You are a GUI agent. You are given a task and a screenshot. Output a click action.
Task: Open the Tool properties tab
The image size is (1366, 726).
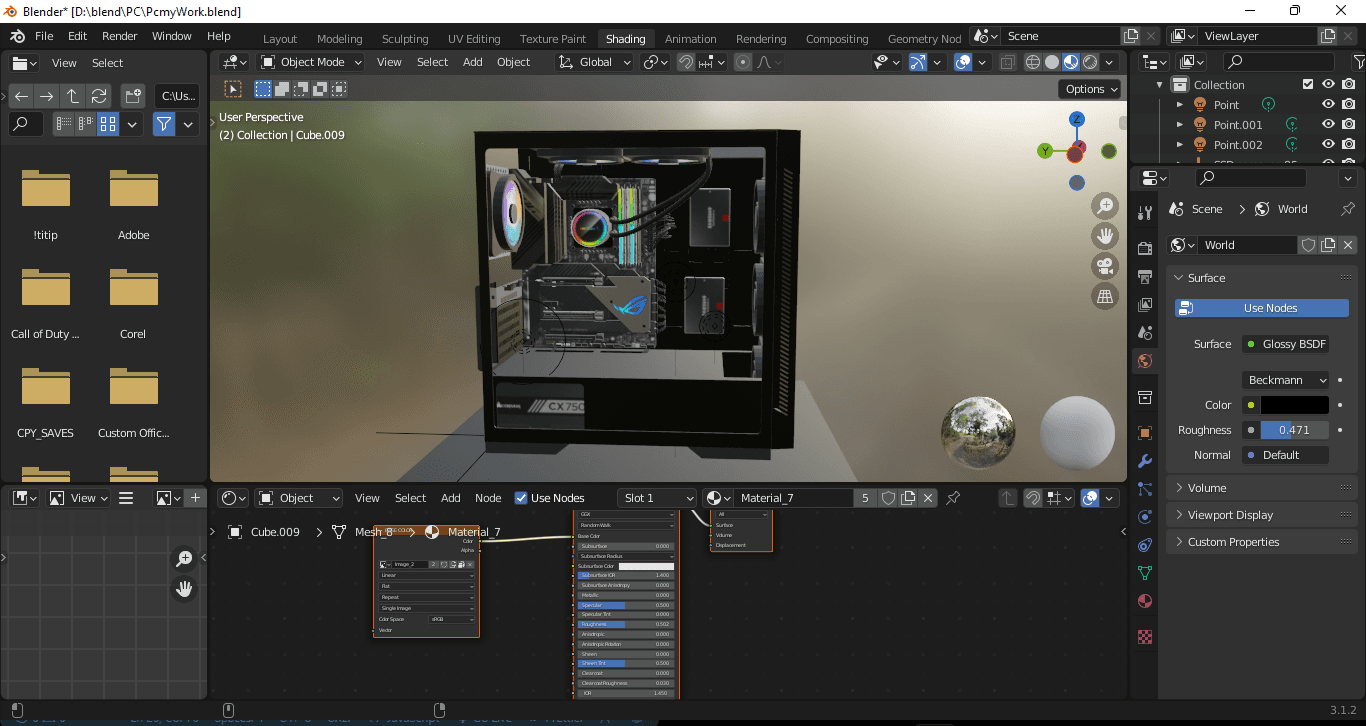coord(1145,214)
